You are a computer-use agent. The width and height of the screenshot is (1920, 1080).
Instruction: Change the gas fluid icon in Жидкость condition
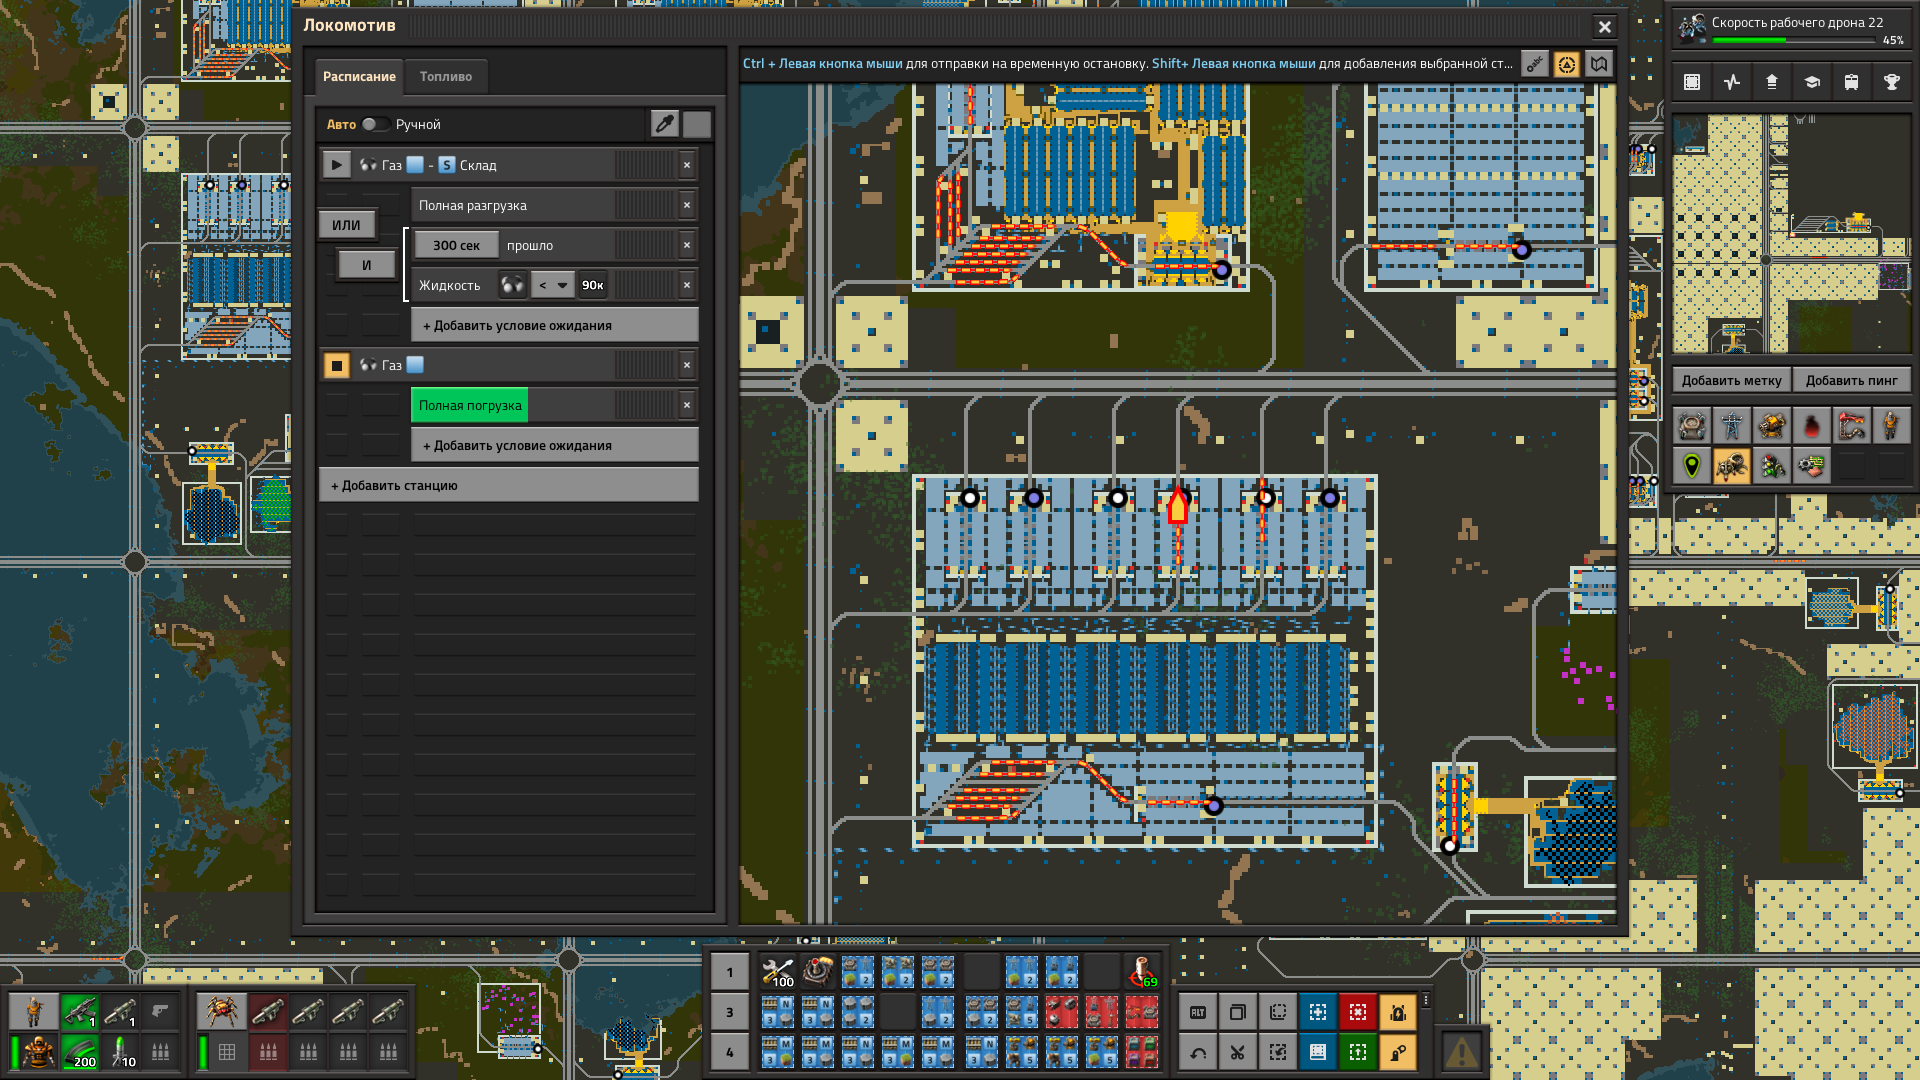point(512,285)
